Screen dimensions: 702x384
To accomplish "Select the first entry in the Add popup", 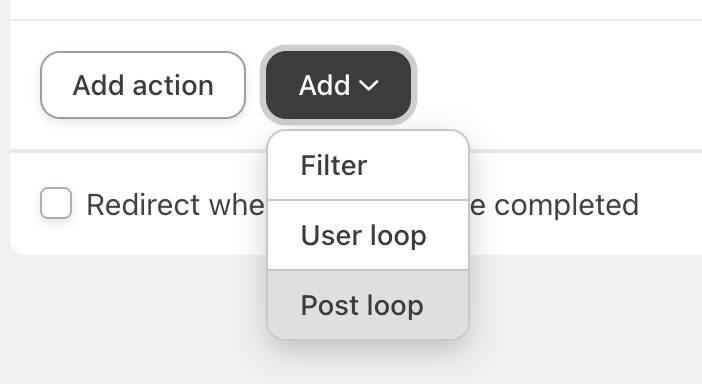I will (x=368, y=165).
